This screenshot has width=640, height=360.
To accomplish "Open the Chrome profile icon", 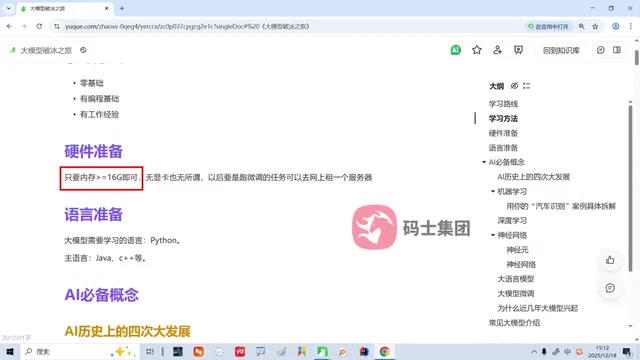I will (x=616, y=26).
